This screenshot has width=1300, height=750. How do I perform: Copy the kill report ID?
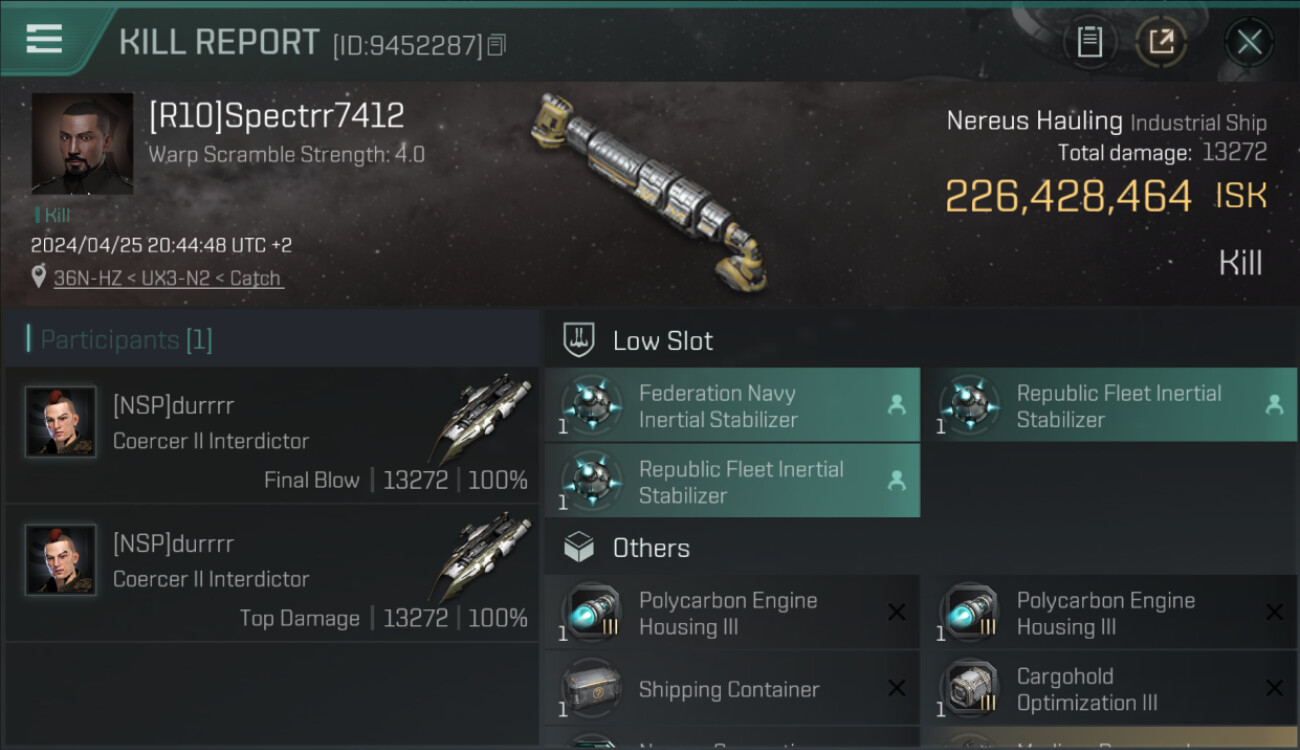497,44
